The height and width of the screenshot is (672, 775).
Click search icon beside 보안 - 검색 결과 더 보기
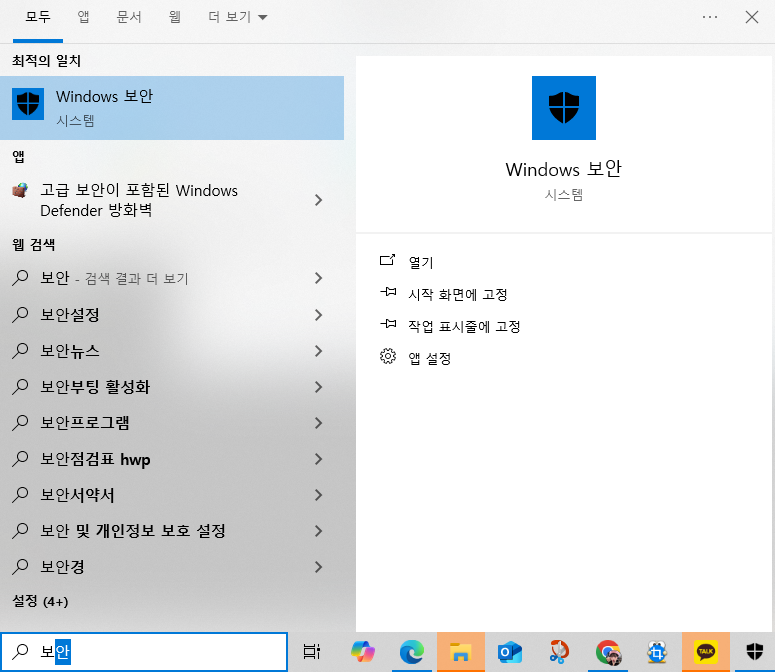pyautogui.click(x=20, y=278)
